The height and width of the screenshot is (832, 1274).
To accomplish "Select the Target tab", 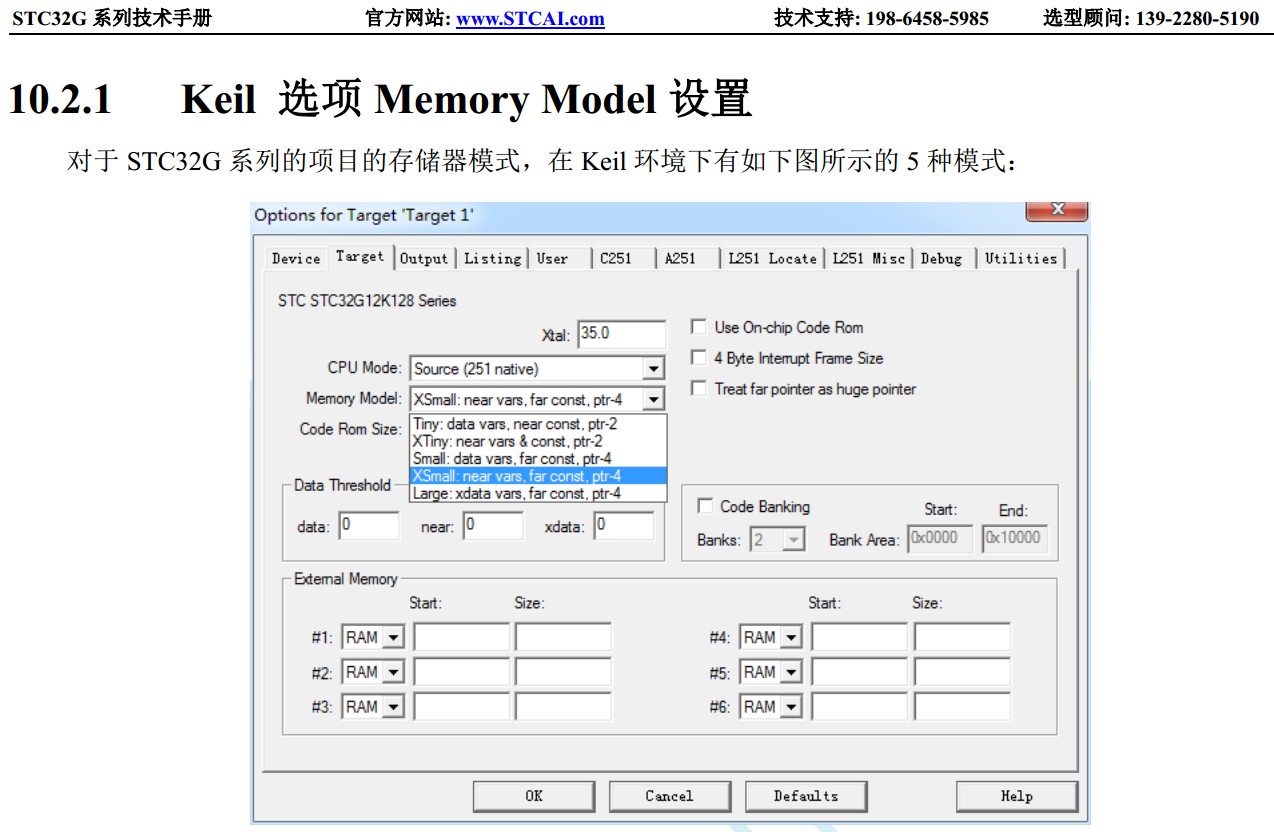I will click(x=360, y=256).
